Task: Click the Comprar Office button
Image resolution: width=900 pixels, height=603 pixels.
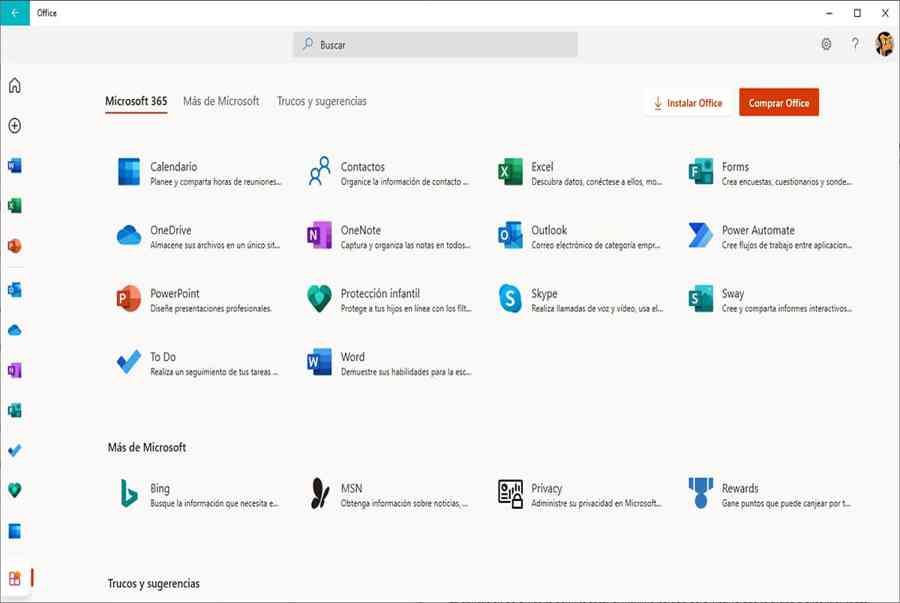Action: coord(778,103)
